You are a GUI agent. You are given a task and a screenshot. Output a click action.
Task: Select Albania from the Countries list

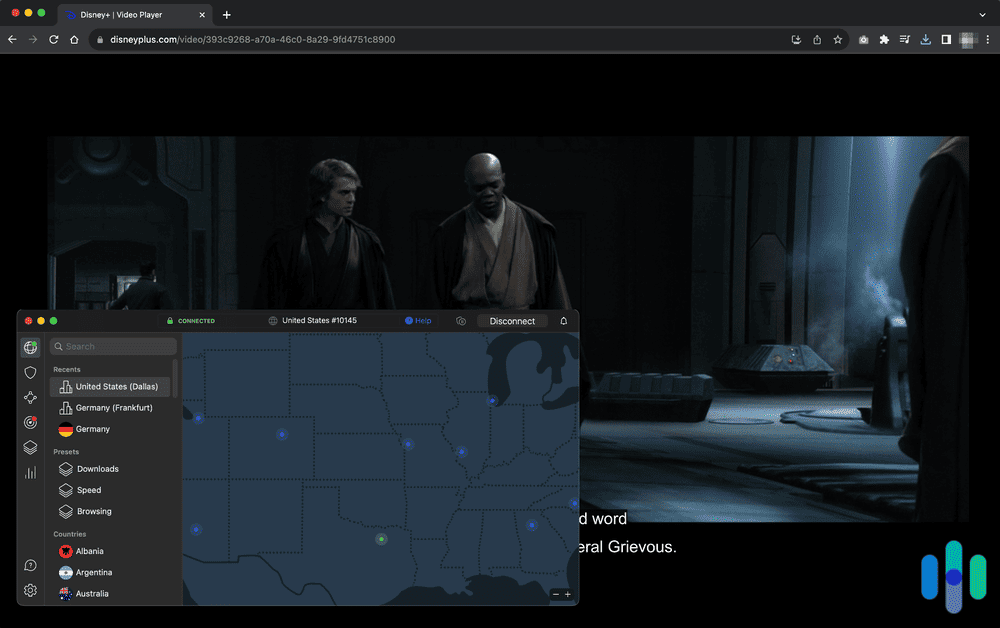point(89,550)
